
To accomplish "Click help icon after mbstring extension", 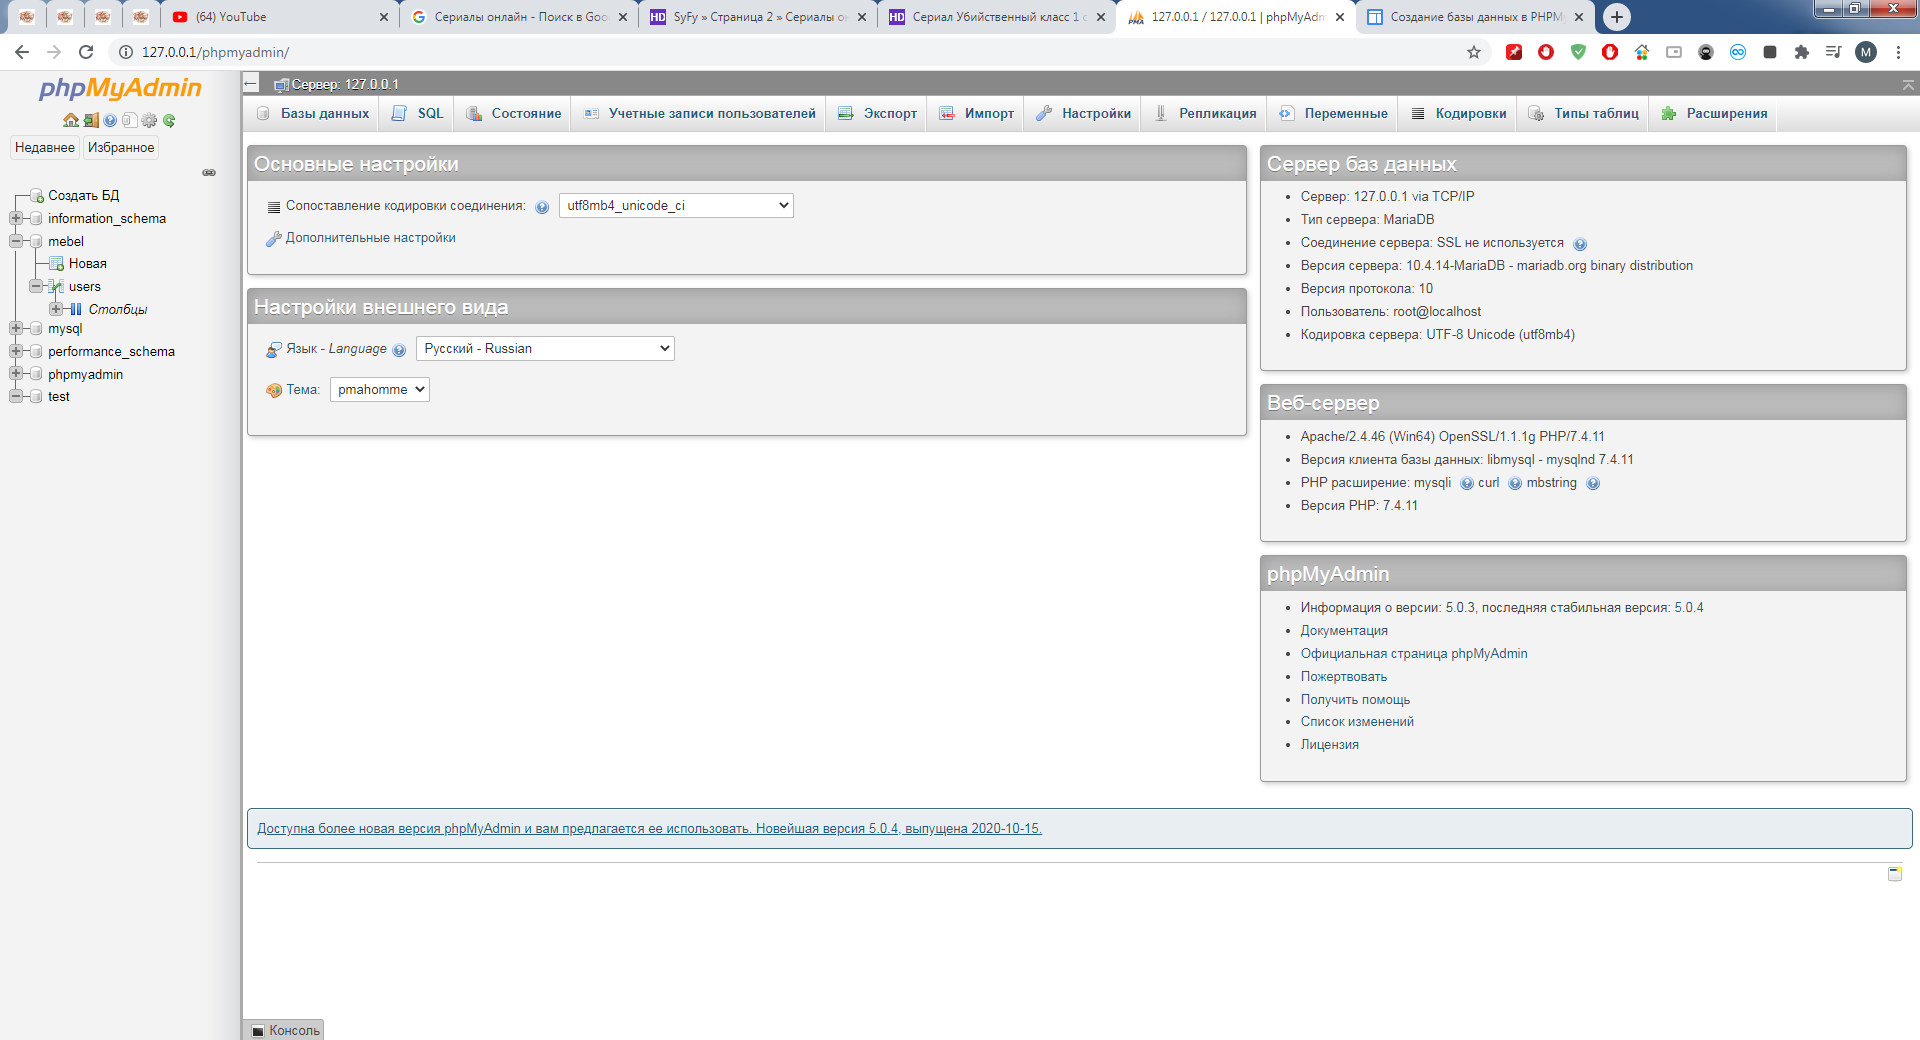I will click(x=1593, y=484).
